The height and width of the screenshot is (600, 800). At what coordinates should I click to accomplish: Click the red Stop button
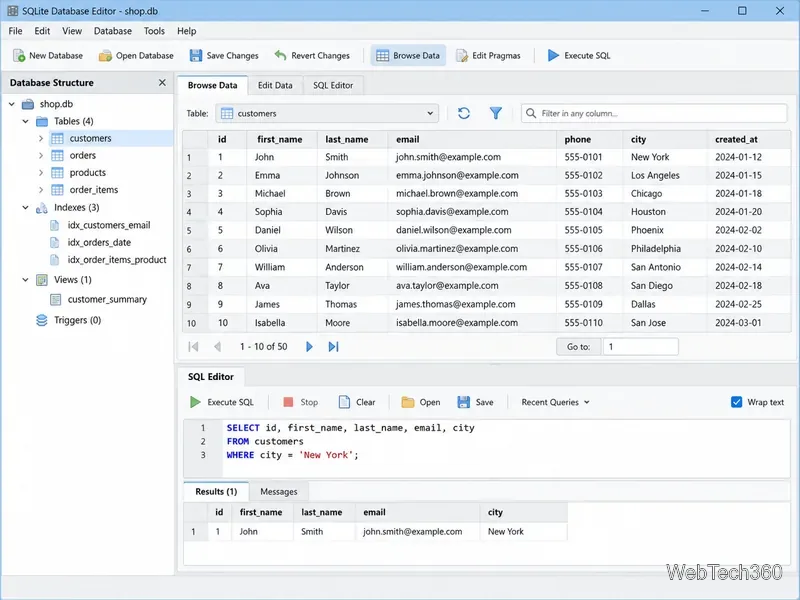click(301, 402)
